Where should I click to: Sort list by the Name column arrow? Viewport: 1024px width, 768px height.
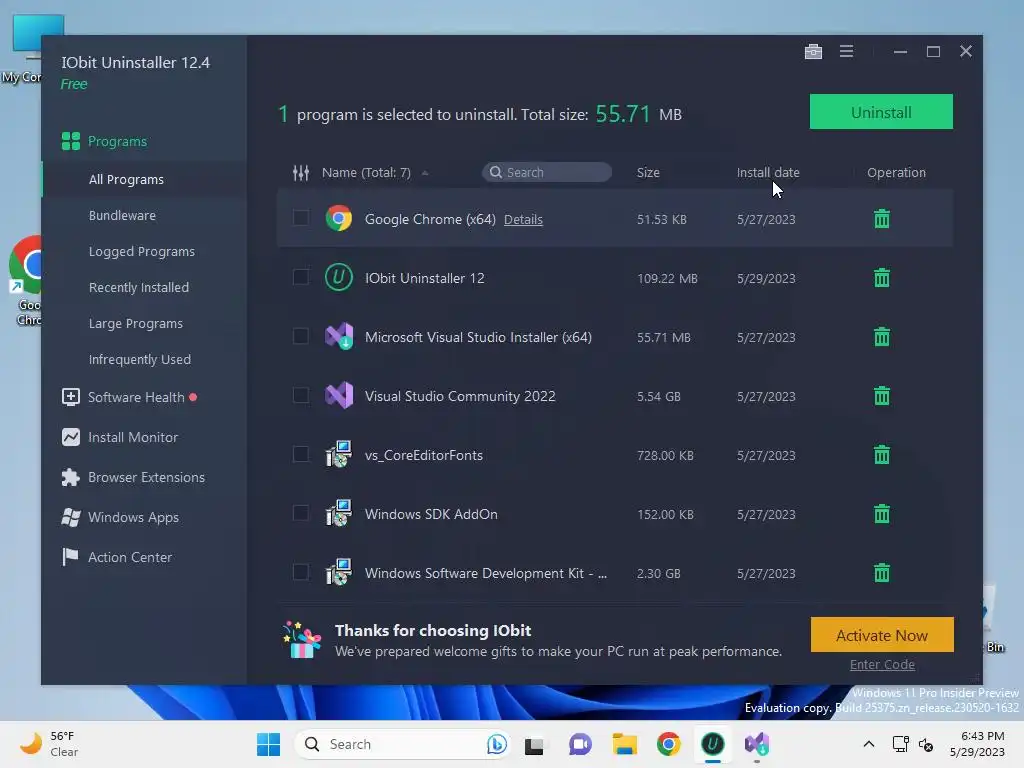425,173
